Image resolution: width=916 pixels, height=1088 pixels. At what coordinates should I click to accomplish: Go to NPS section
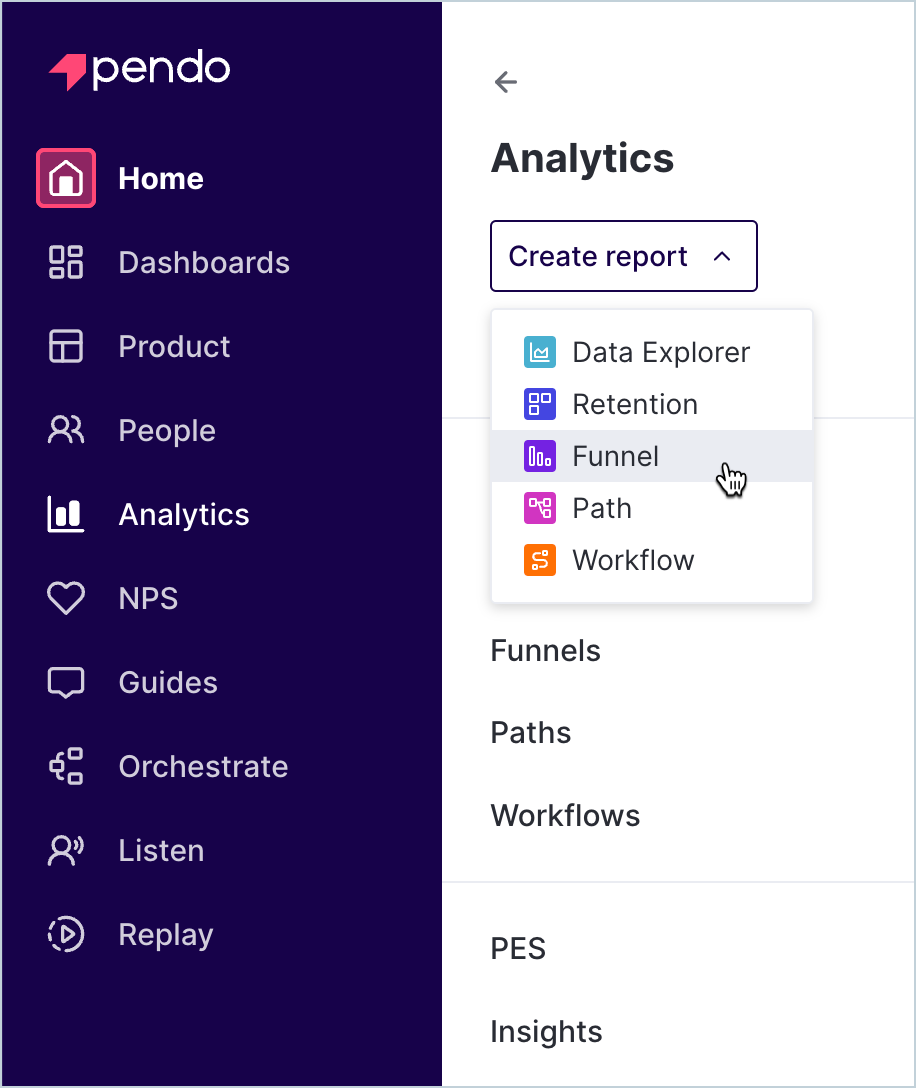[149, 599]
